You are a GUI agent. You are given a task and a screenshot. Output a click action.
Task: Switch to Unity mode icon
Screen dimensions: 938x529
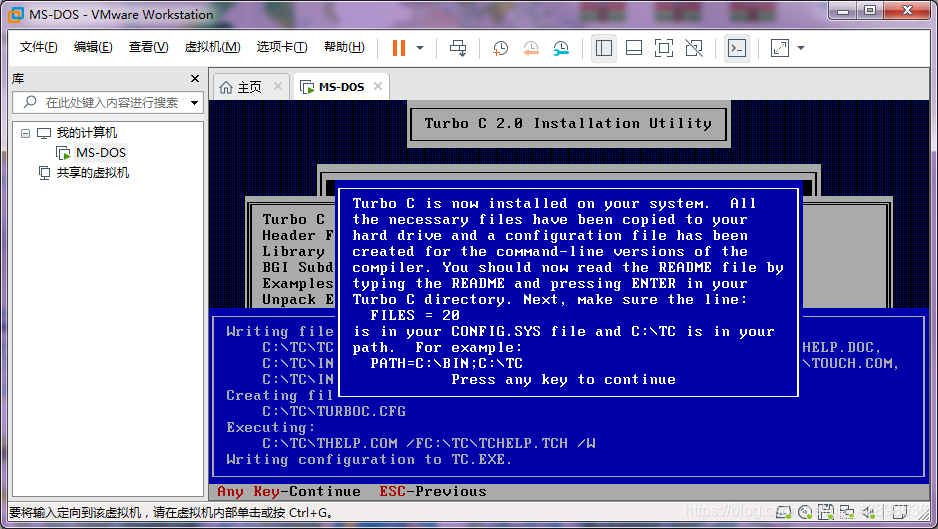click(x=694, y=48)
